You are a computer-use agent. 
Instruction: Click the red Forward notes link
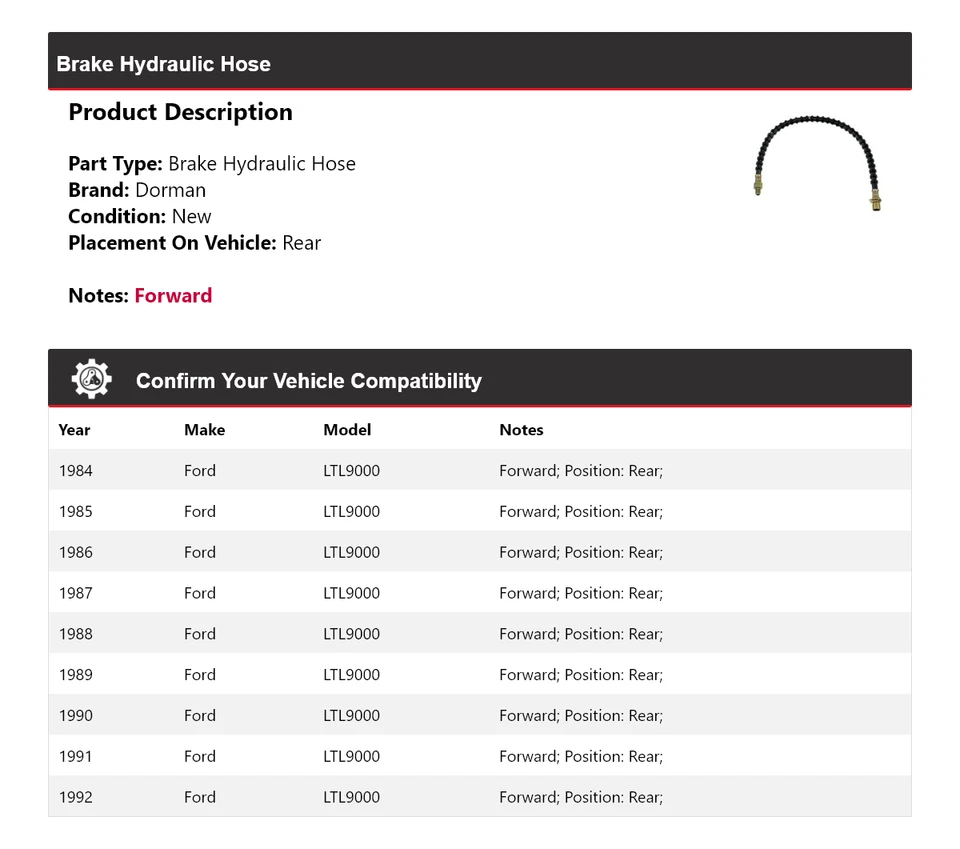172,295
